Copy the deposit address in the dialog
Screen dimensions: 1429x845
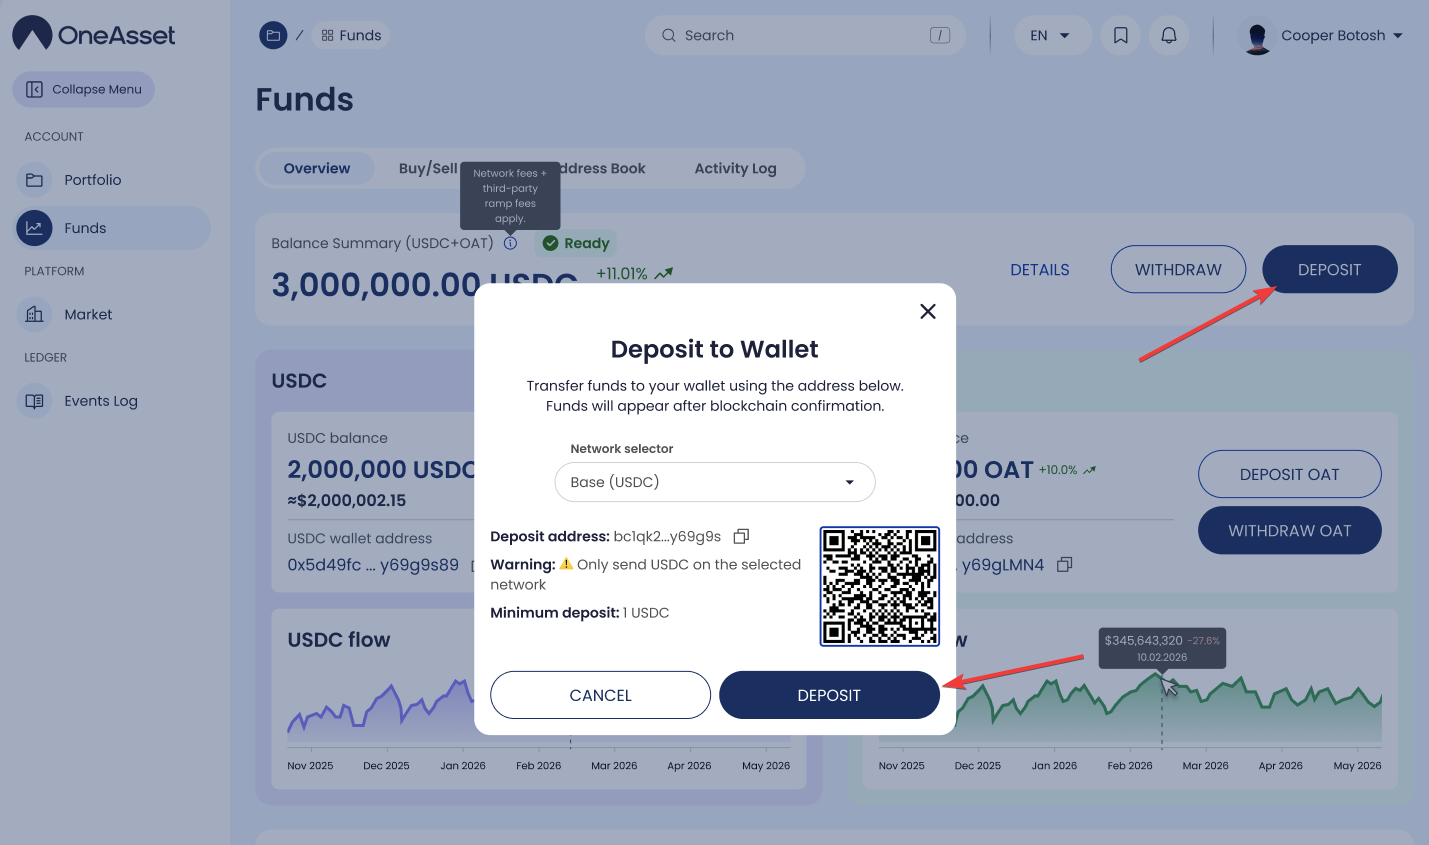(741, 537)
